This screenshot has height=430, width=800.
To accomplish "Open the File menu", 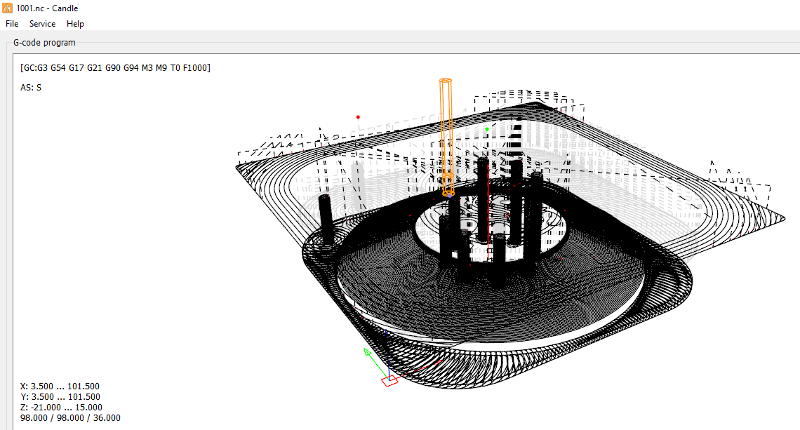I will [x=12, y=24].
